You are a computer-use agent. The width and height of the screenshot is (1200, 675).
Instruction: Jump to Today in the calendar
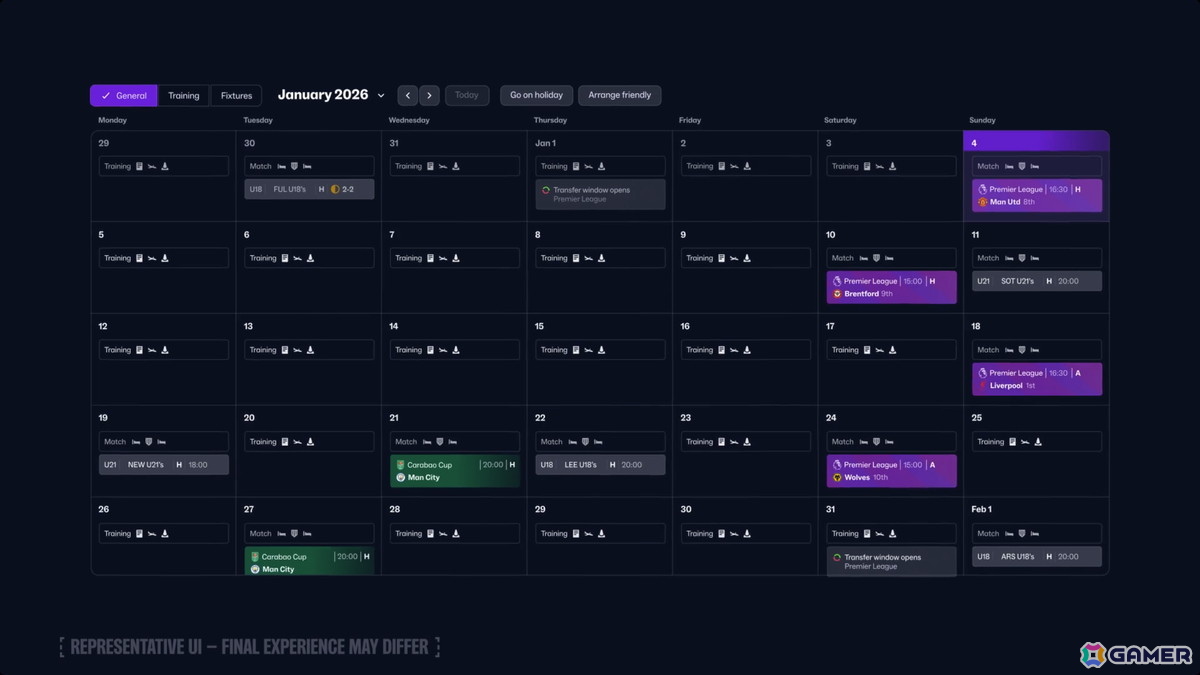click(467, 96)
